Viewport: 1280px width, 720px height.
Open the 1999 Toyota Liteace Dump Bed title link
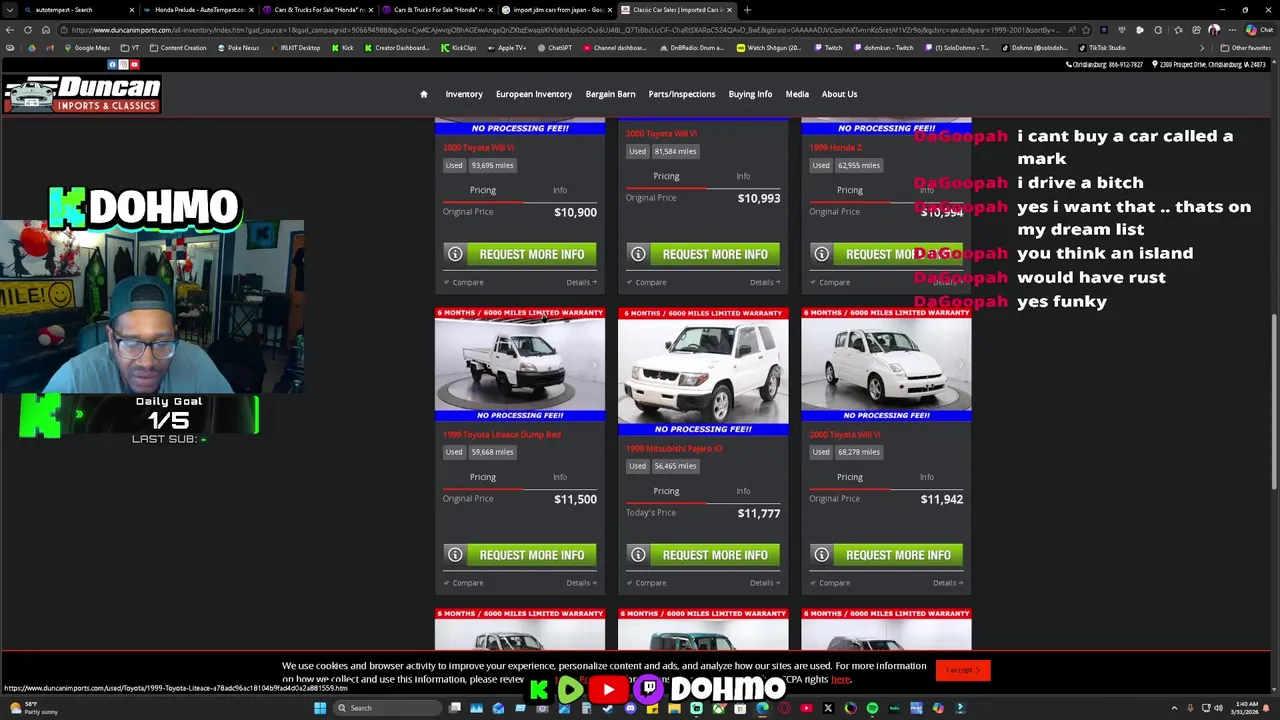pyautogui.click(x=502, y=435)
